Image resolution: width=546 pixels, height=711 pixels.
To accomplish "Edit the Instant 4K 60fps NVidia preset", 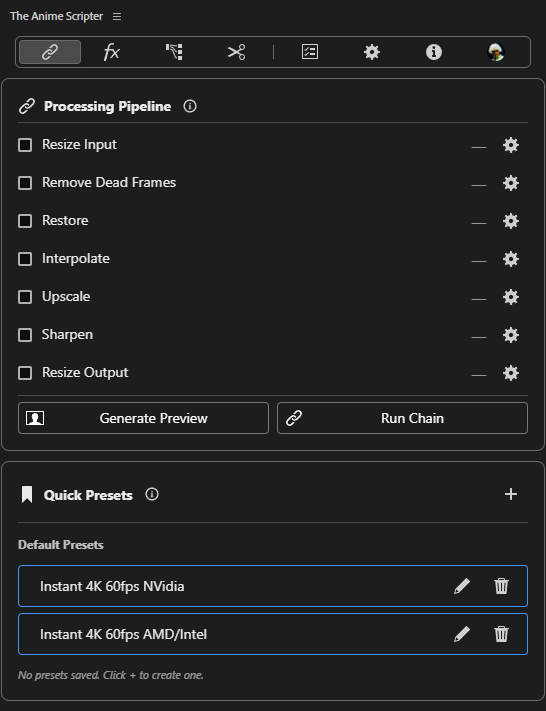I will tap(462, 586).
